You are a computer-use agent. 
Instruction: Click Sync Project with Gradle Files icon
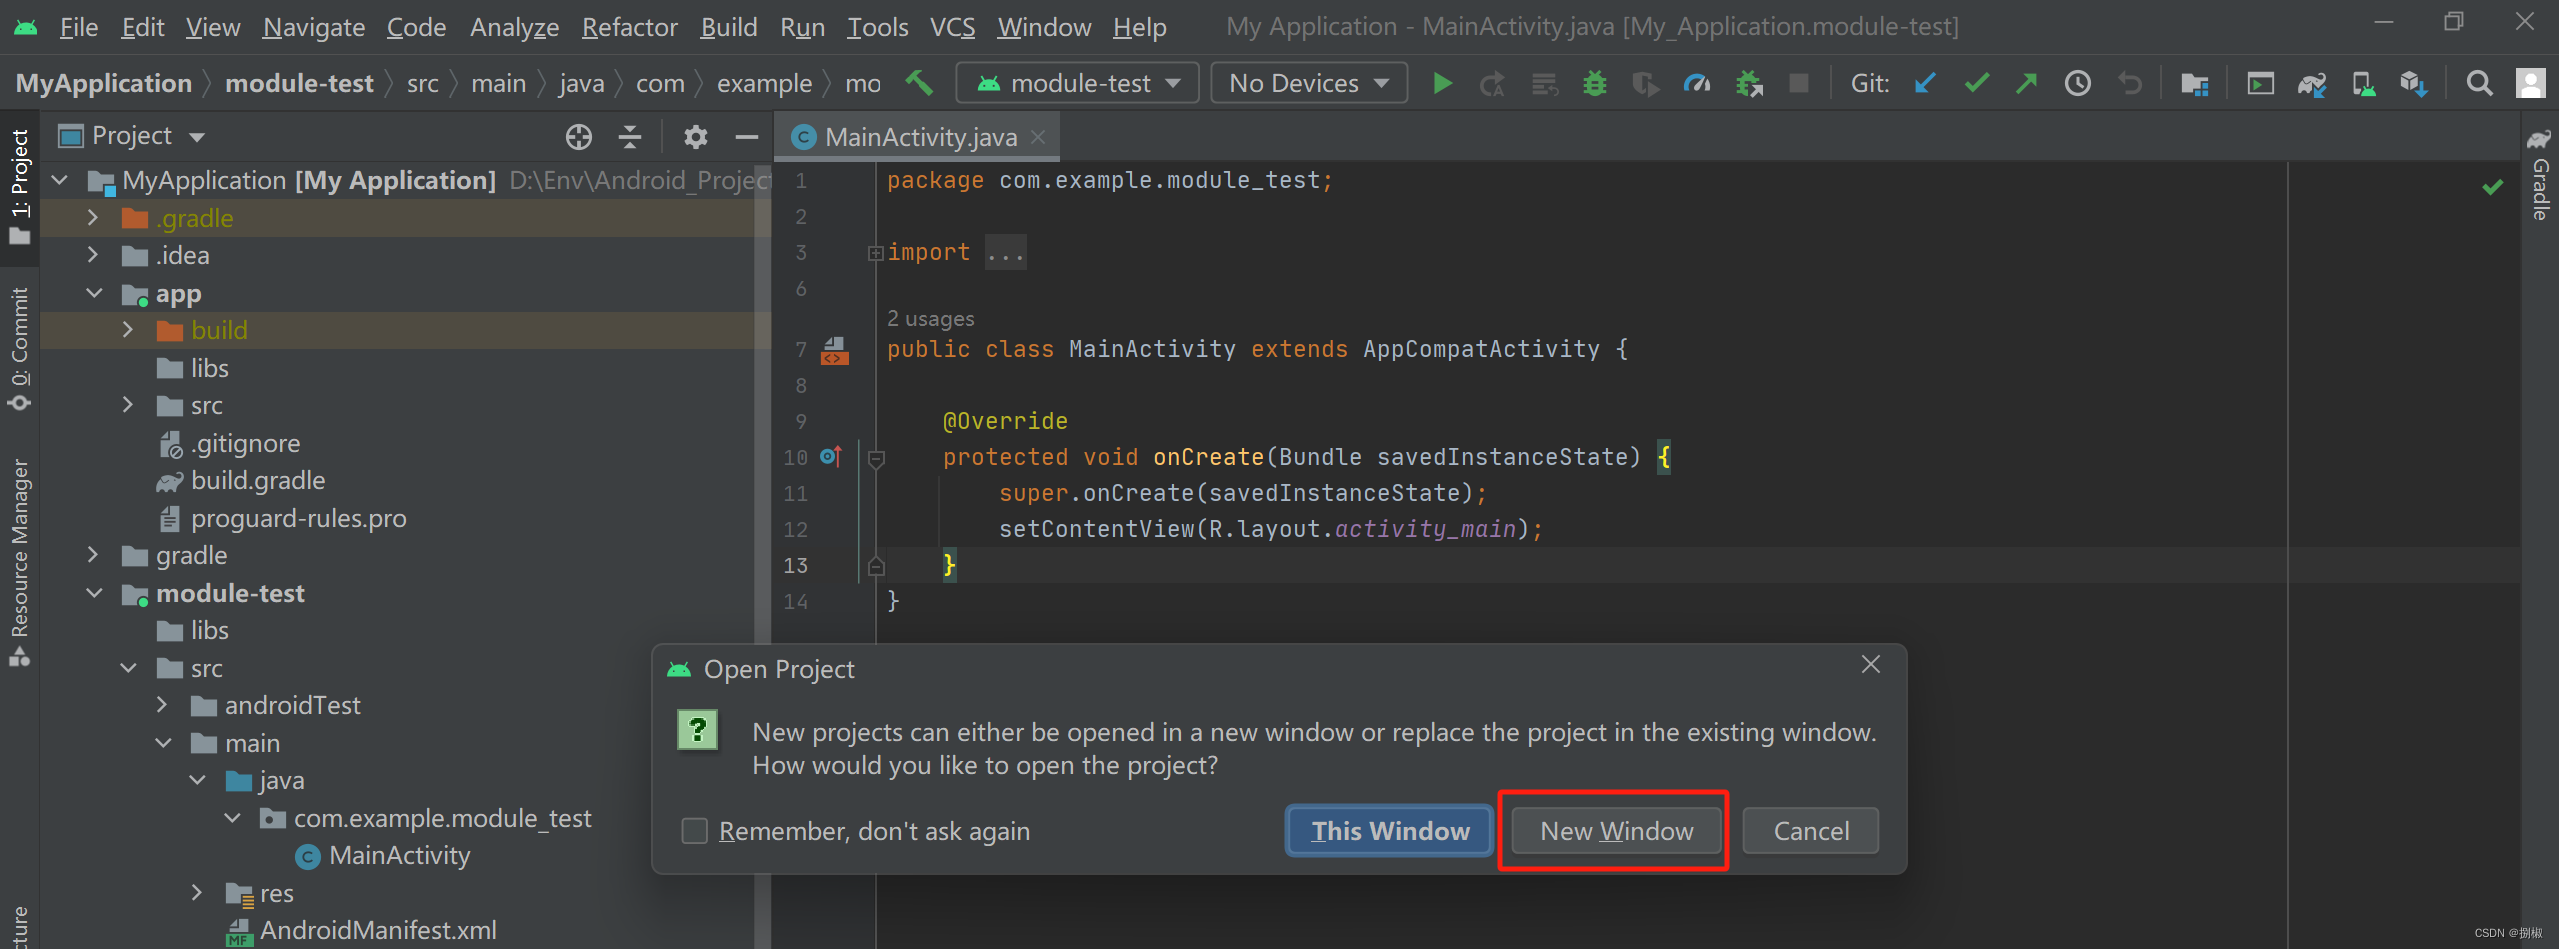(2311, 83)
